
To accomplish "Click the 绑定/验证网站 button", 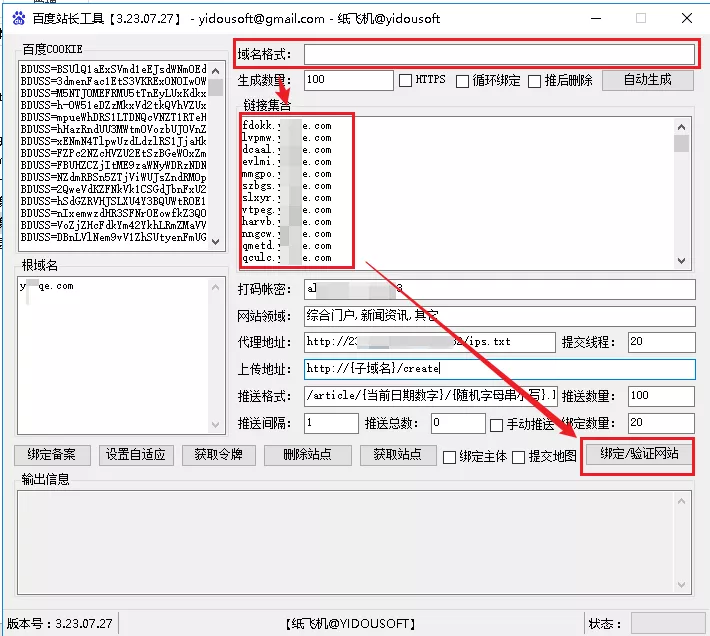I will pos(639,454).
